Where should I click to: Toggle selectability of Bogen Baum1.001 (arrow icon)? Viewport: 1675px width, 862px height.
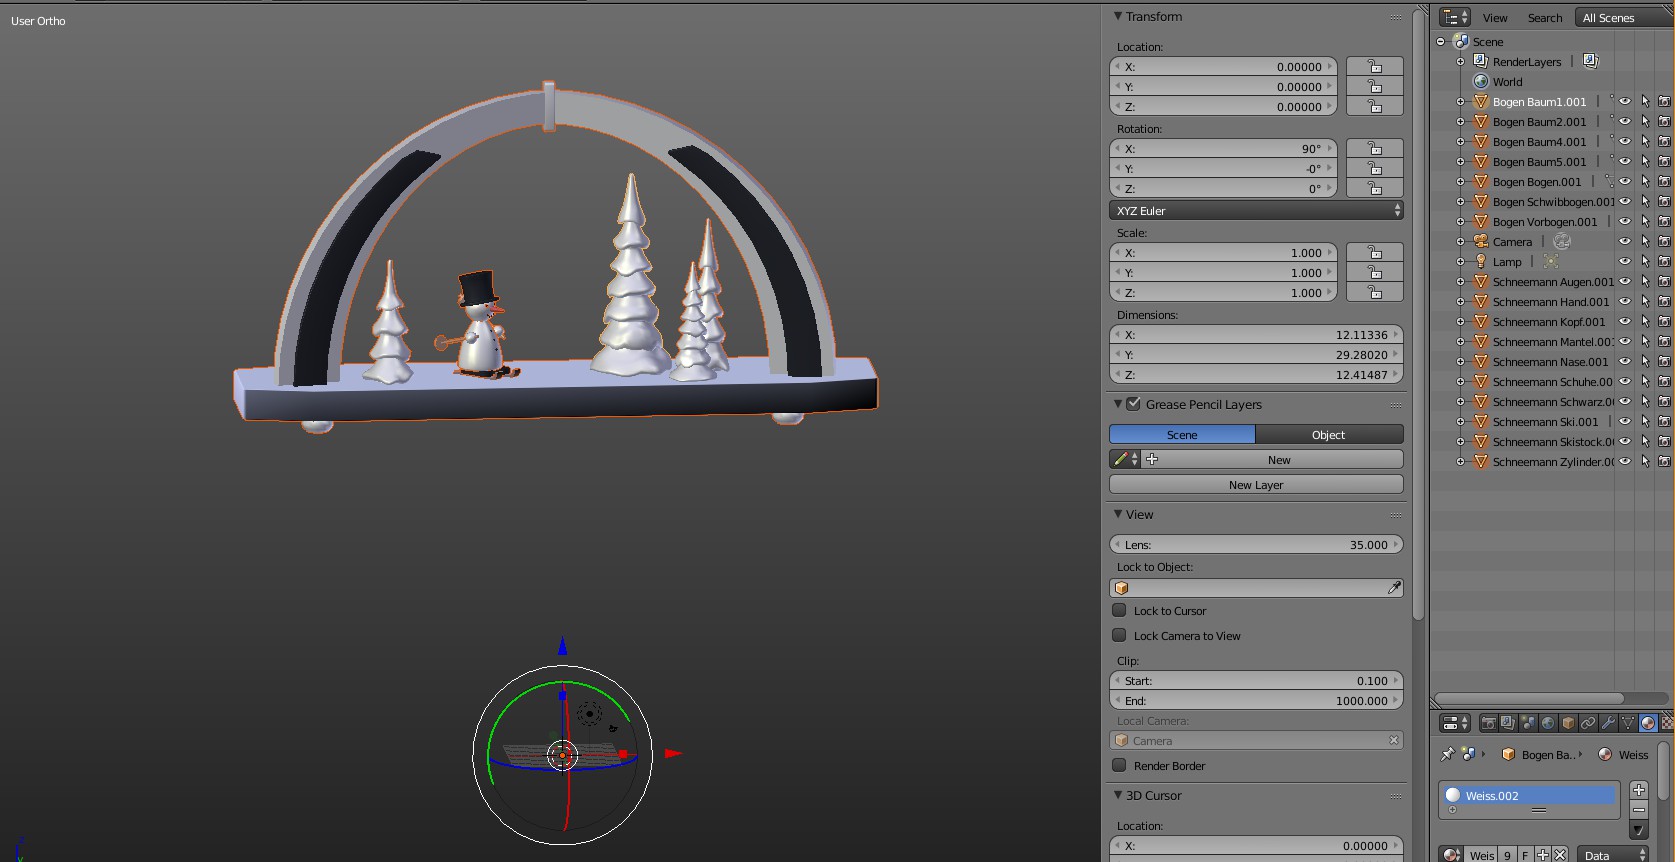tap(1645, 102)
